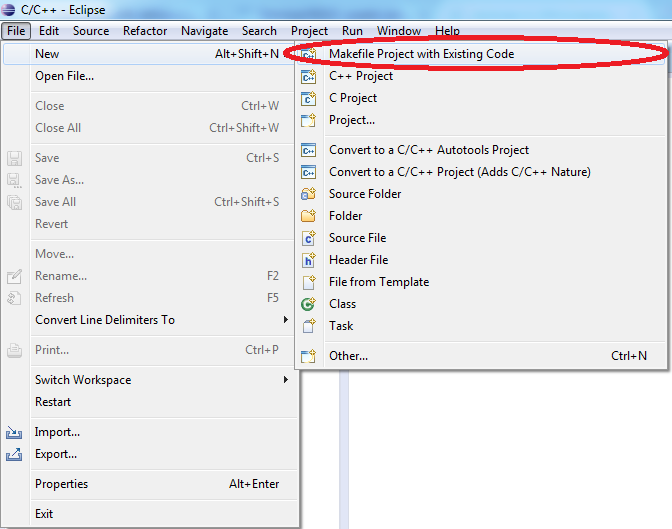Click the green Class icon

click(x=310, y=304)
